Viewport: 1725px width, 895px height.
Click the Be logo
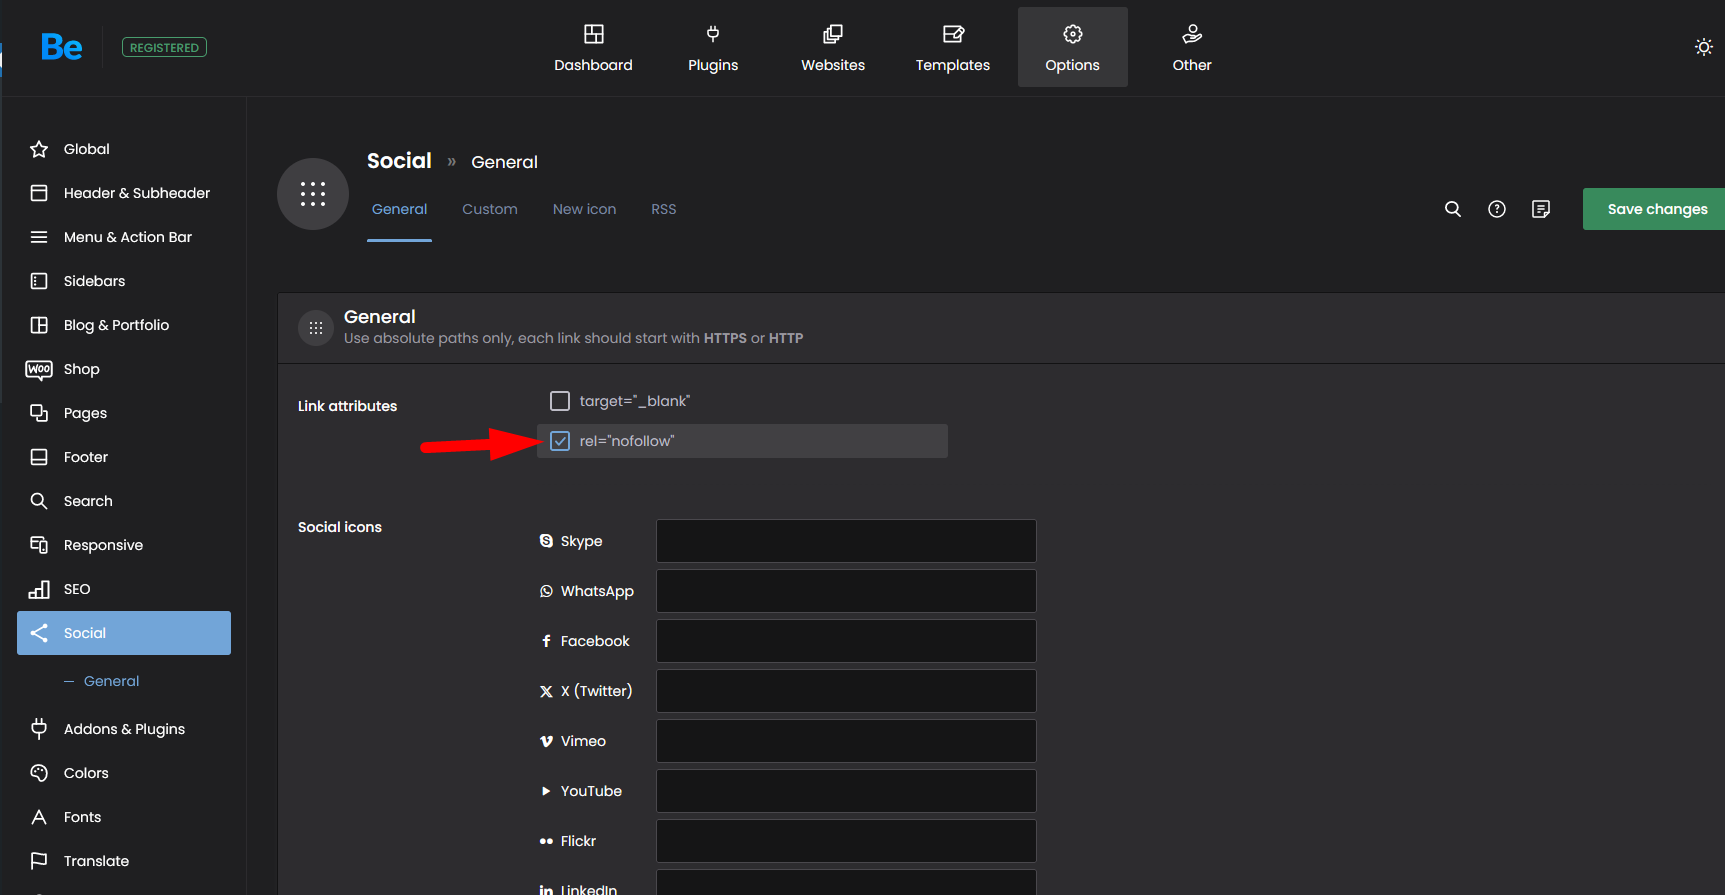[x=62, y=47]
